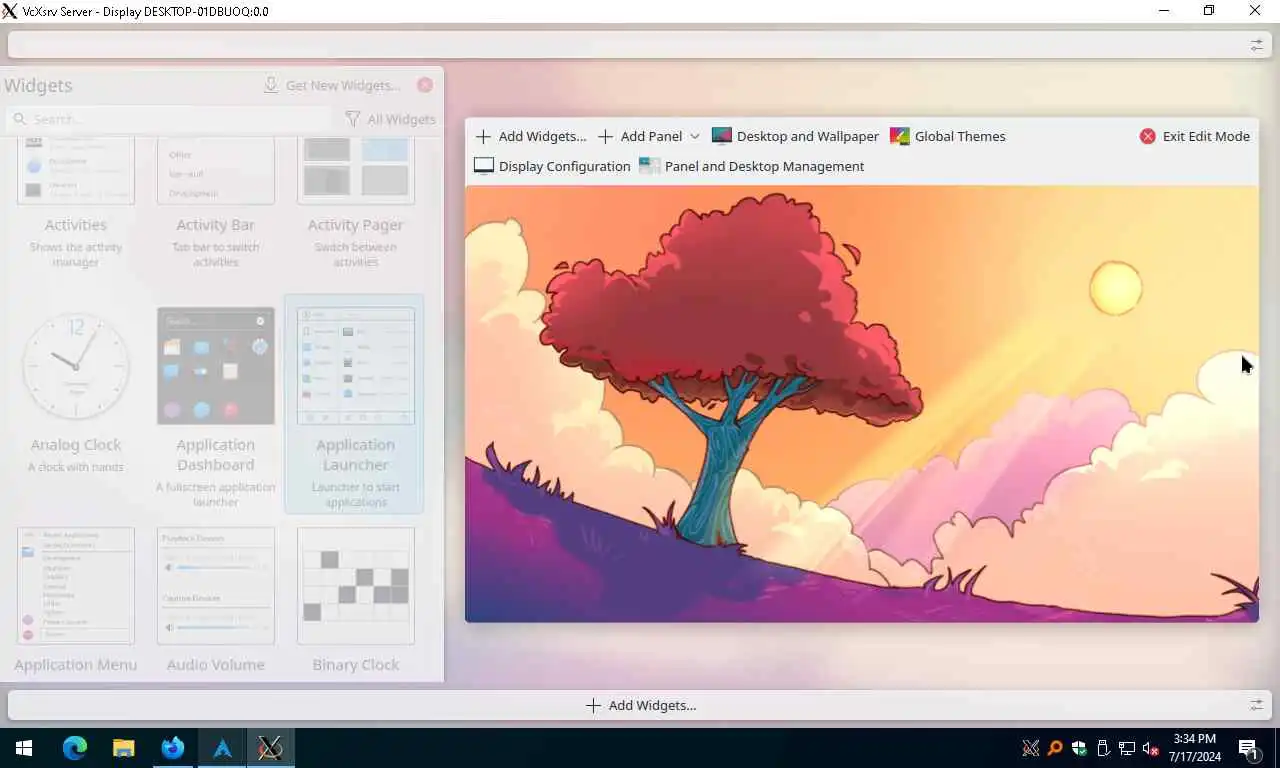Open File Explorer from taskbar
Screen dimensions: 1280x768
pos(123,748)
